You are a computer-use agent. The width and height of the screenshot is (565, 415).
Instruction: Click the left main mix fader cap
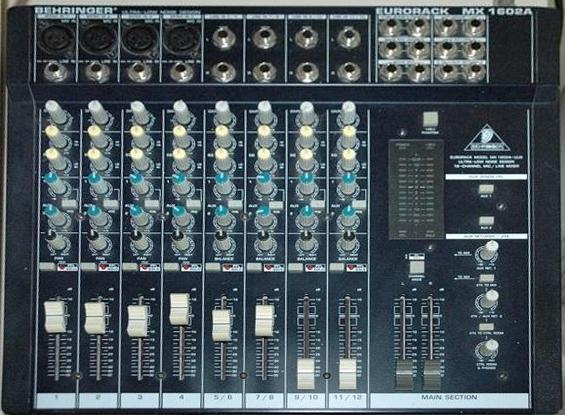point(404,375)
